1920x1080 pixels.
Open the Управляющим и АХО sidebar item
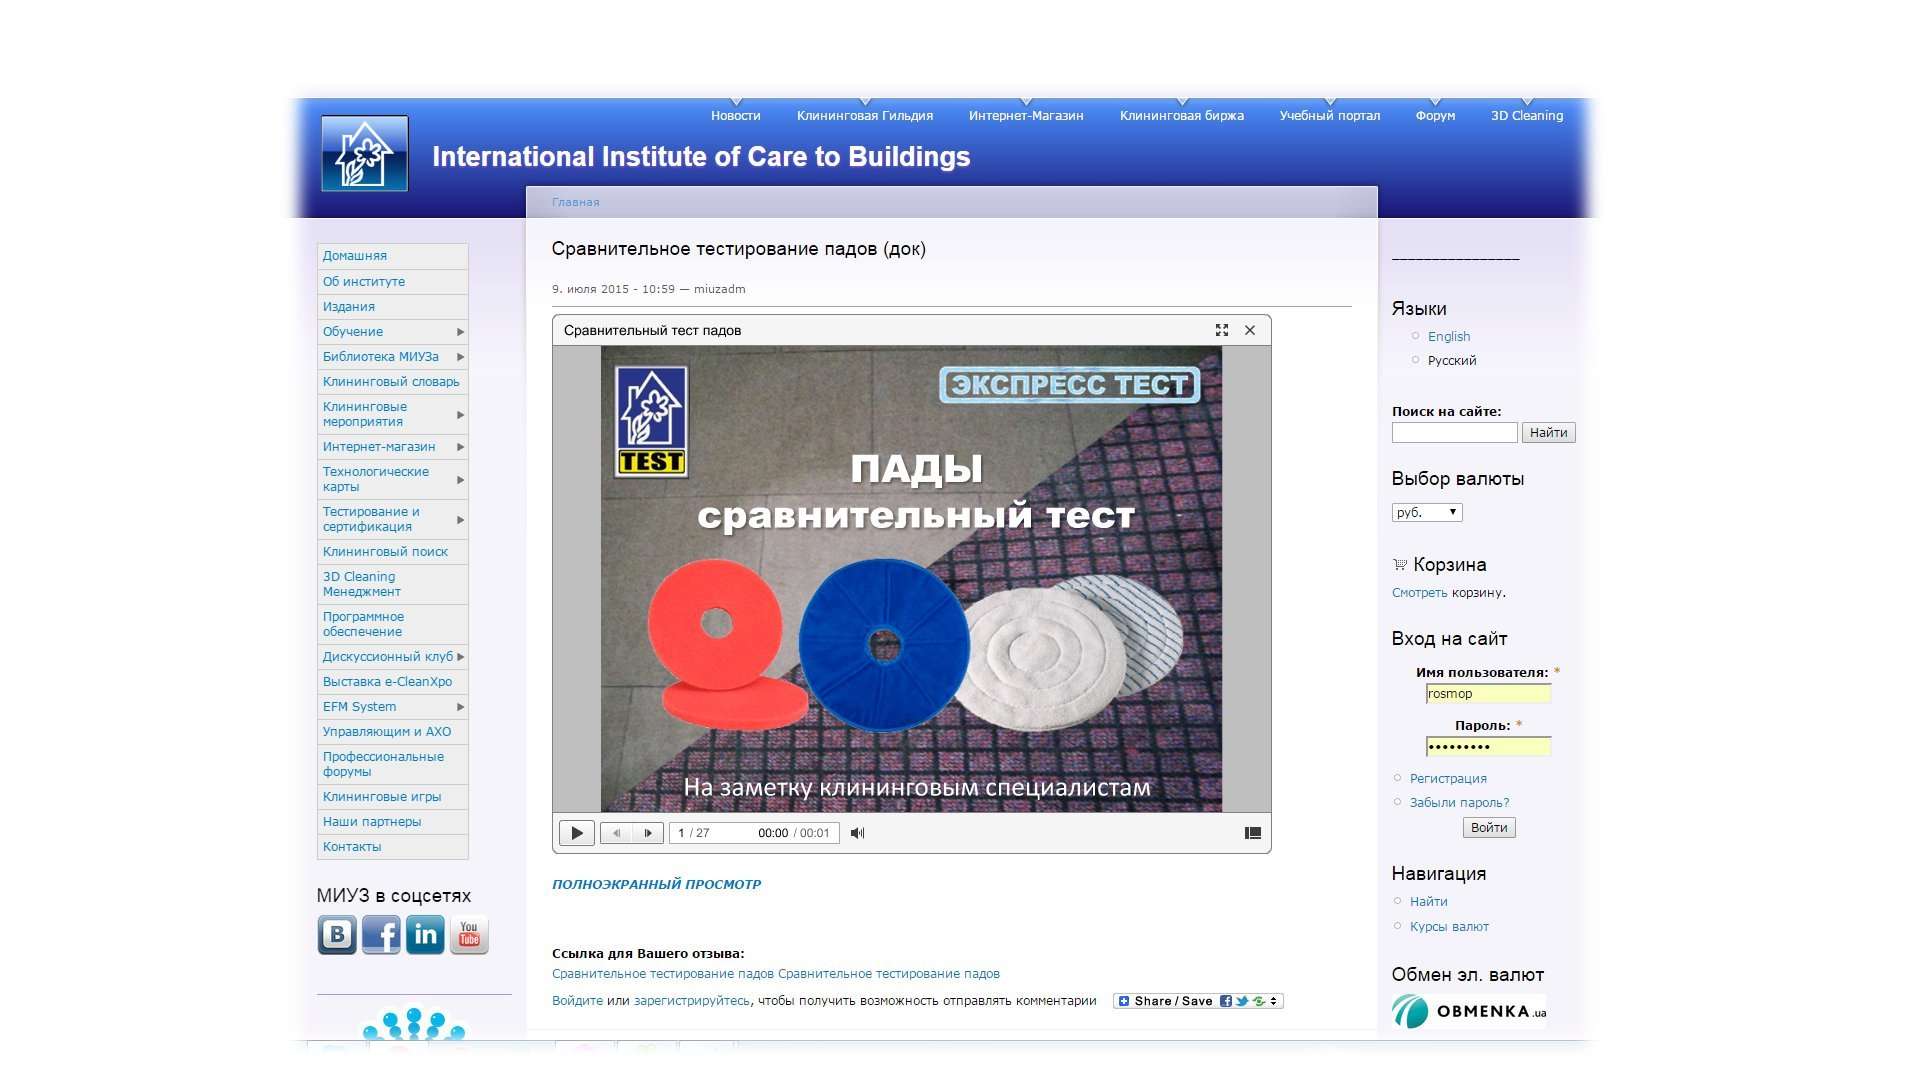point(392,732)
